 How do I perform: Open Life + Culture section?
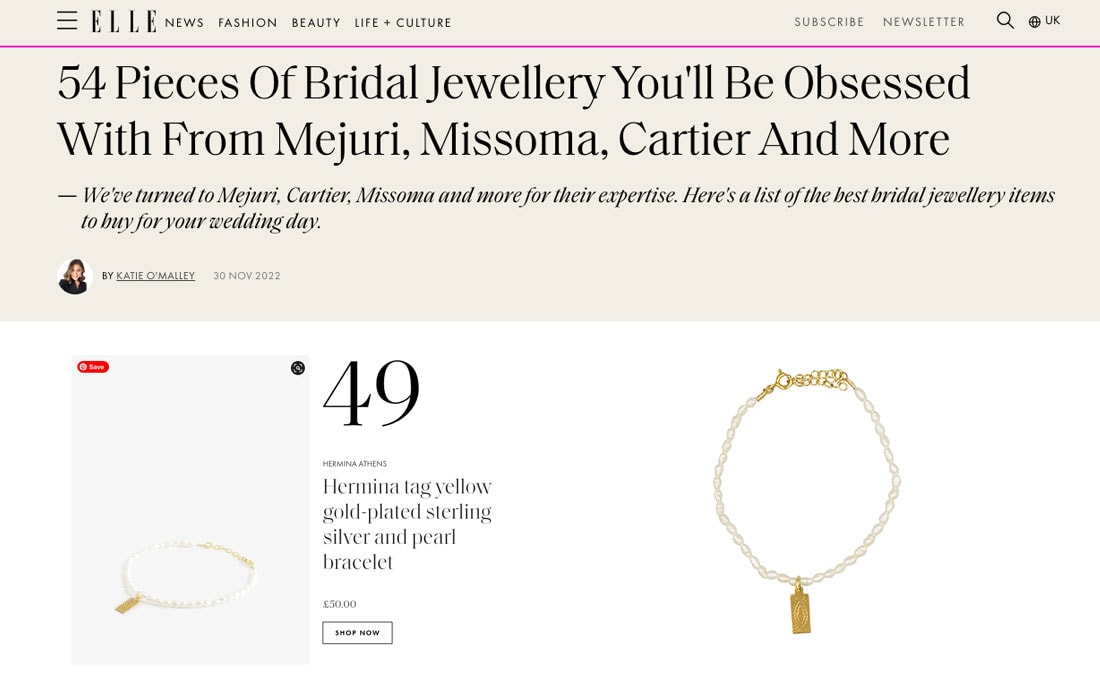[x=403, y=23]
